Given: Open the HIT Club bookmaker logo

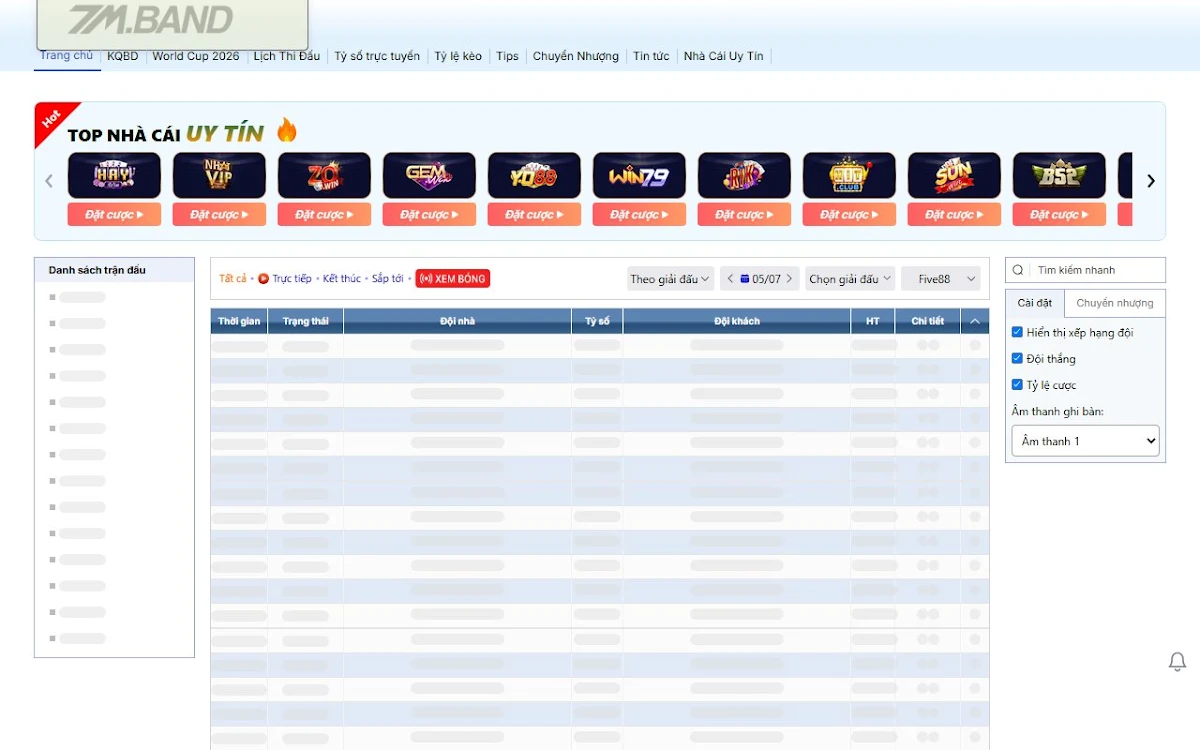Looking at the screenshot, I should click(x=849, y=176).
